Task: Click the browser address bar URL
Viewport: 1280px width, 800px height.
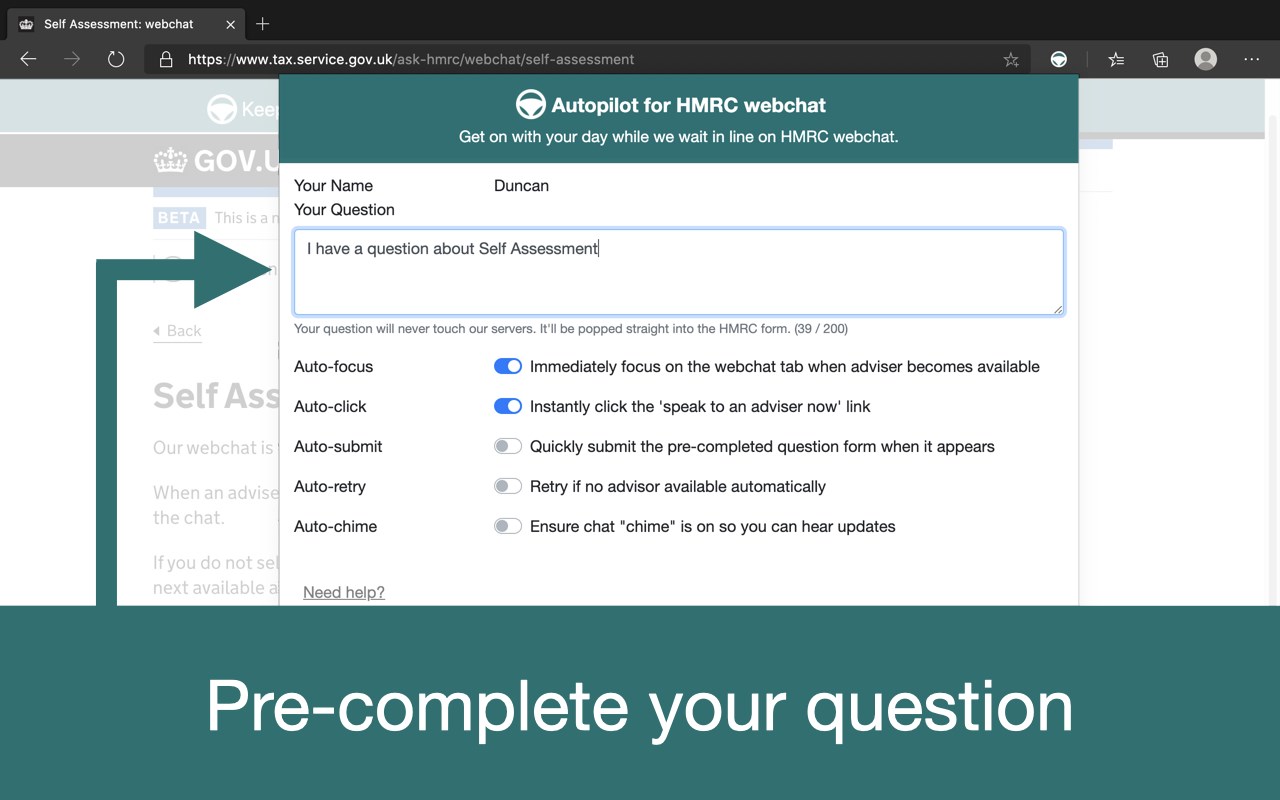Action: [411, 60]
